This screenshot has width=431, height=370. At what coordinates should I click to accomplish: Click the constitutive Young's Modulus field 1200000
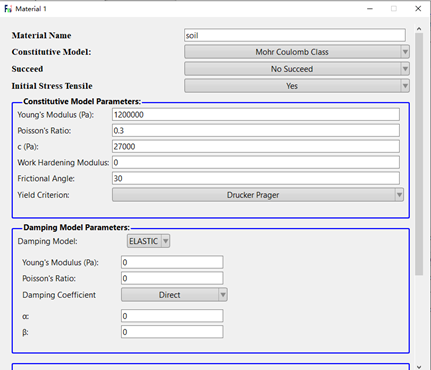pyautogui.click(x=256, y=115)
